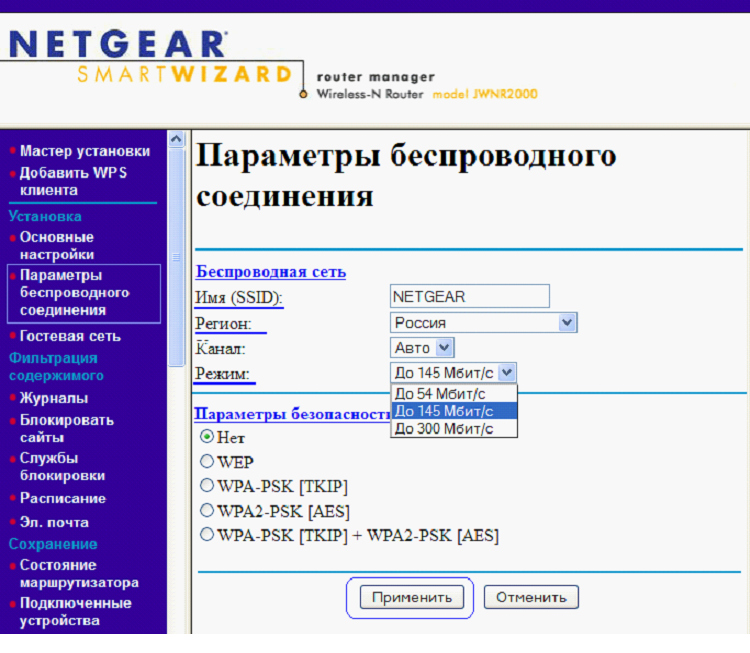This screenshot has height=653, width=750.
Task: Open the Канал dropdown set to Авто
Action: click(422, 348)
